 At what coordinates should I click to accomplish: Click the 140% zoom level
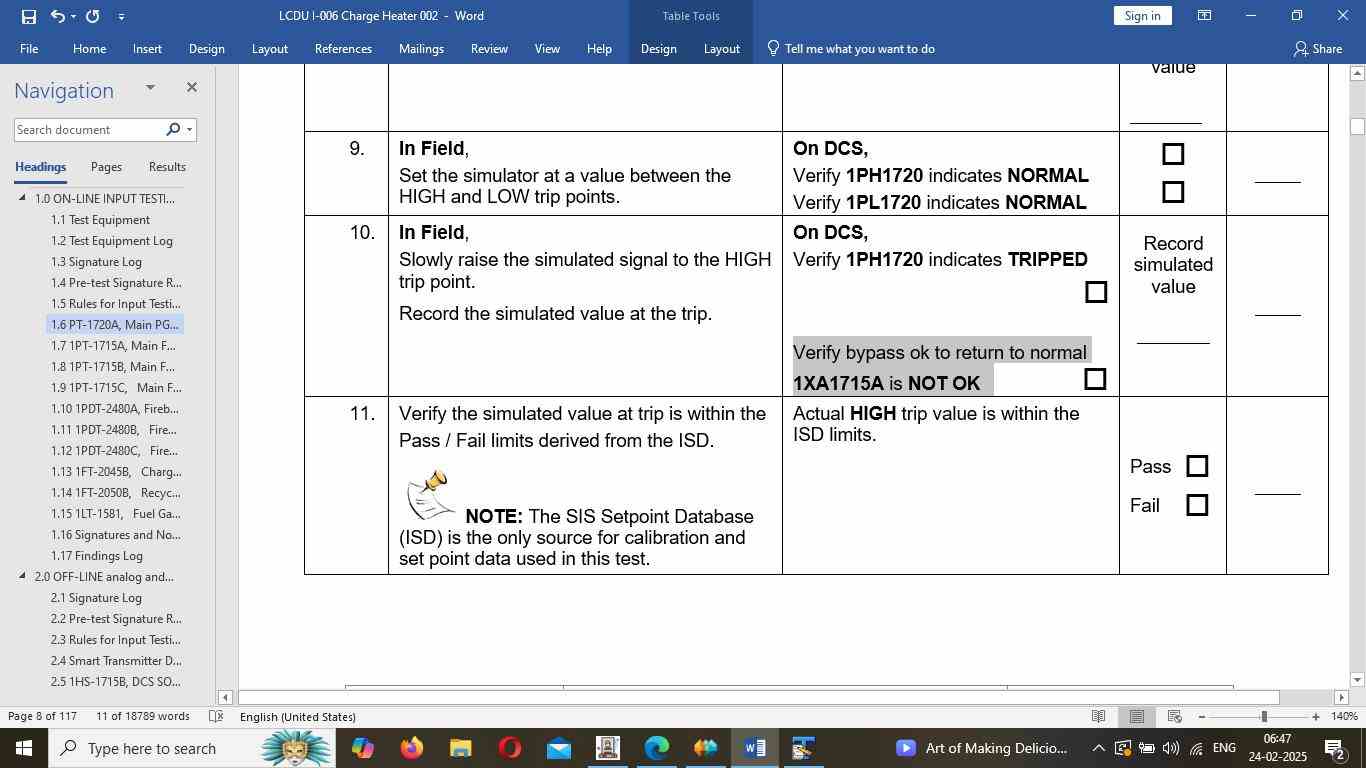pyautogui.click(x=1344, y=716)
